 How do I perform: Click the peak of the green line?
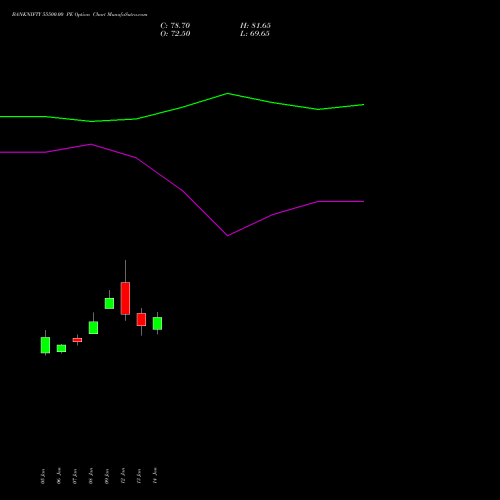click(228, 93)
